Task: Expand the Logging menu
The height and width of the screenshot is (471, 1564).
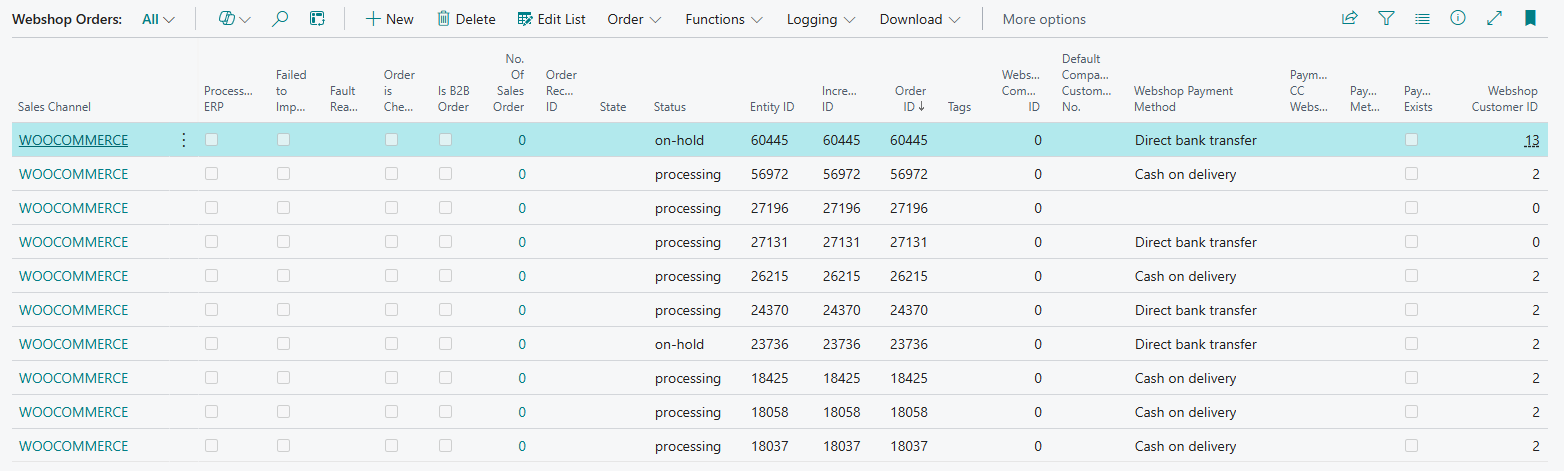Action: point(821,19)
